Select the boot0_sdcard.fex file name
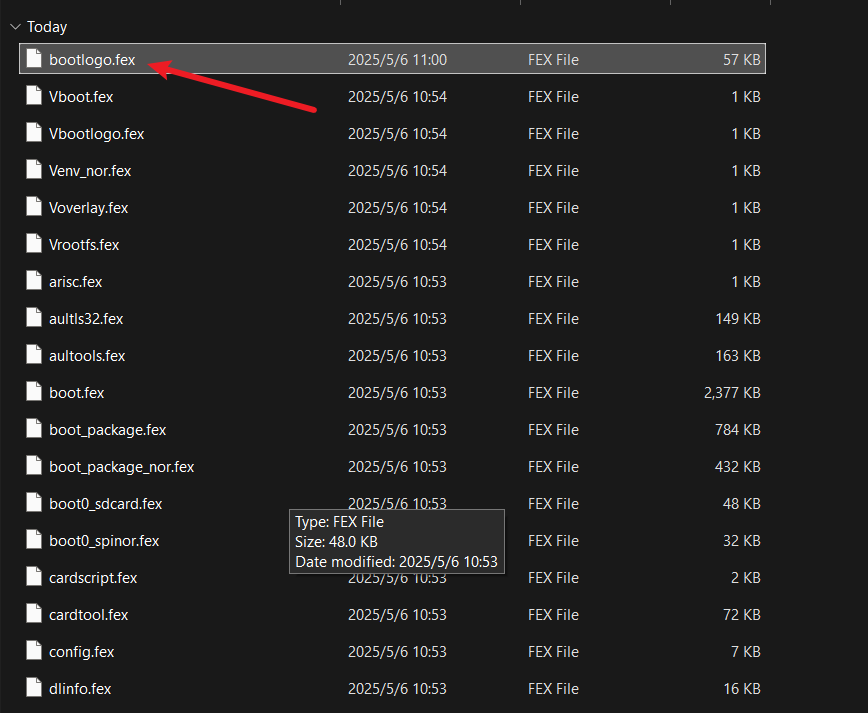868x713 pixels. 105,504
